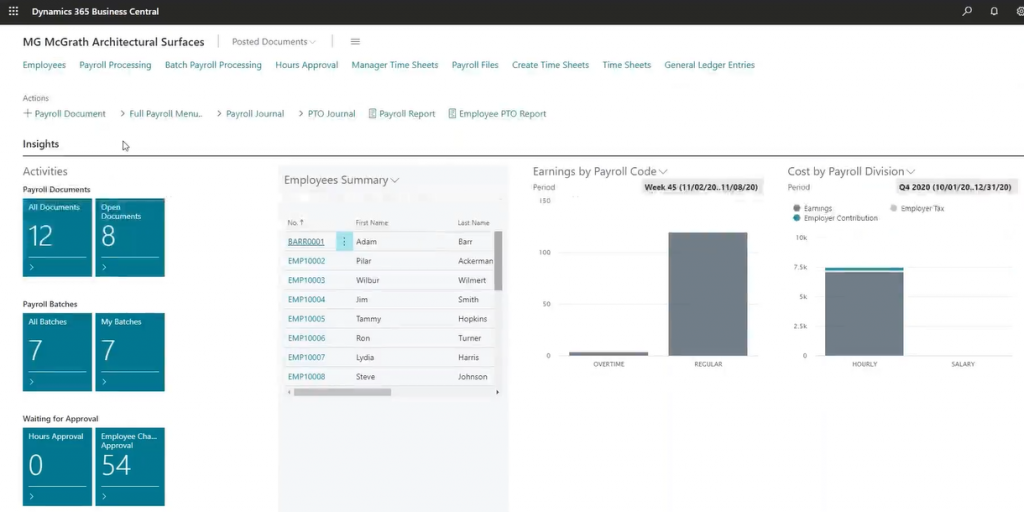Viewport: 1024px width, 512px height.
Task: Click the Last Name column header
Action: (x=473, y=223)
